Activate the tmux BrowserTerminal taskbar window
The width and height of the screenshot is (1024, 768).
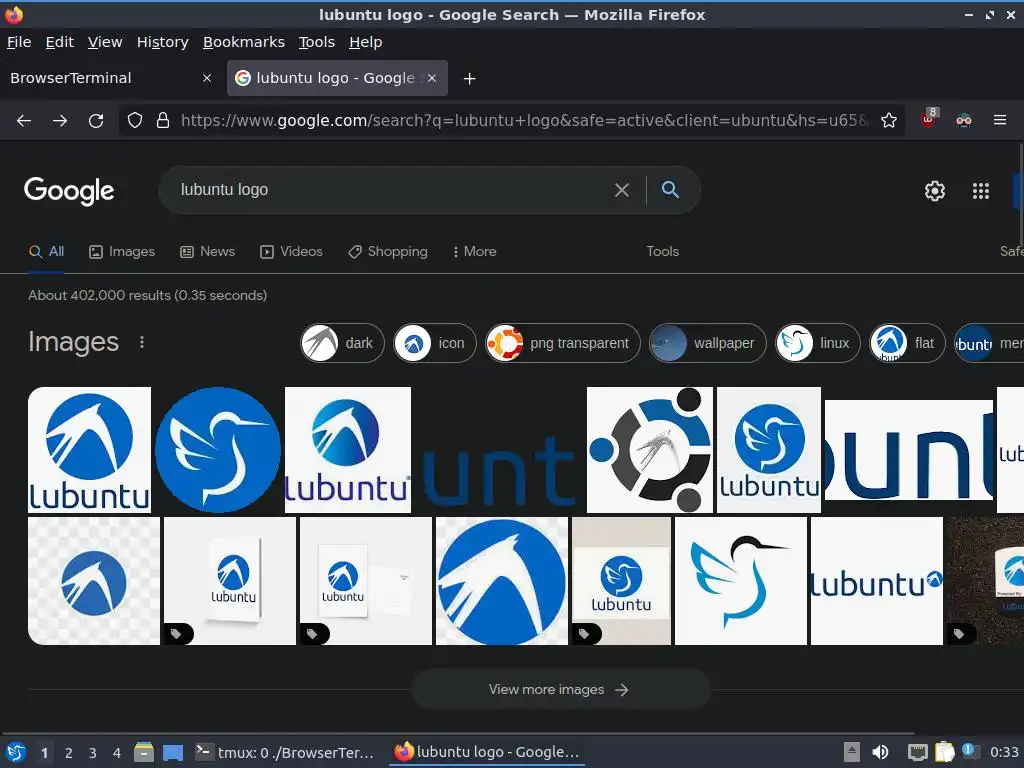(285, 752)
